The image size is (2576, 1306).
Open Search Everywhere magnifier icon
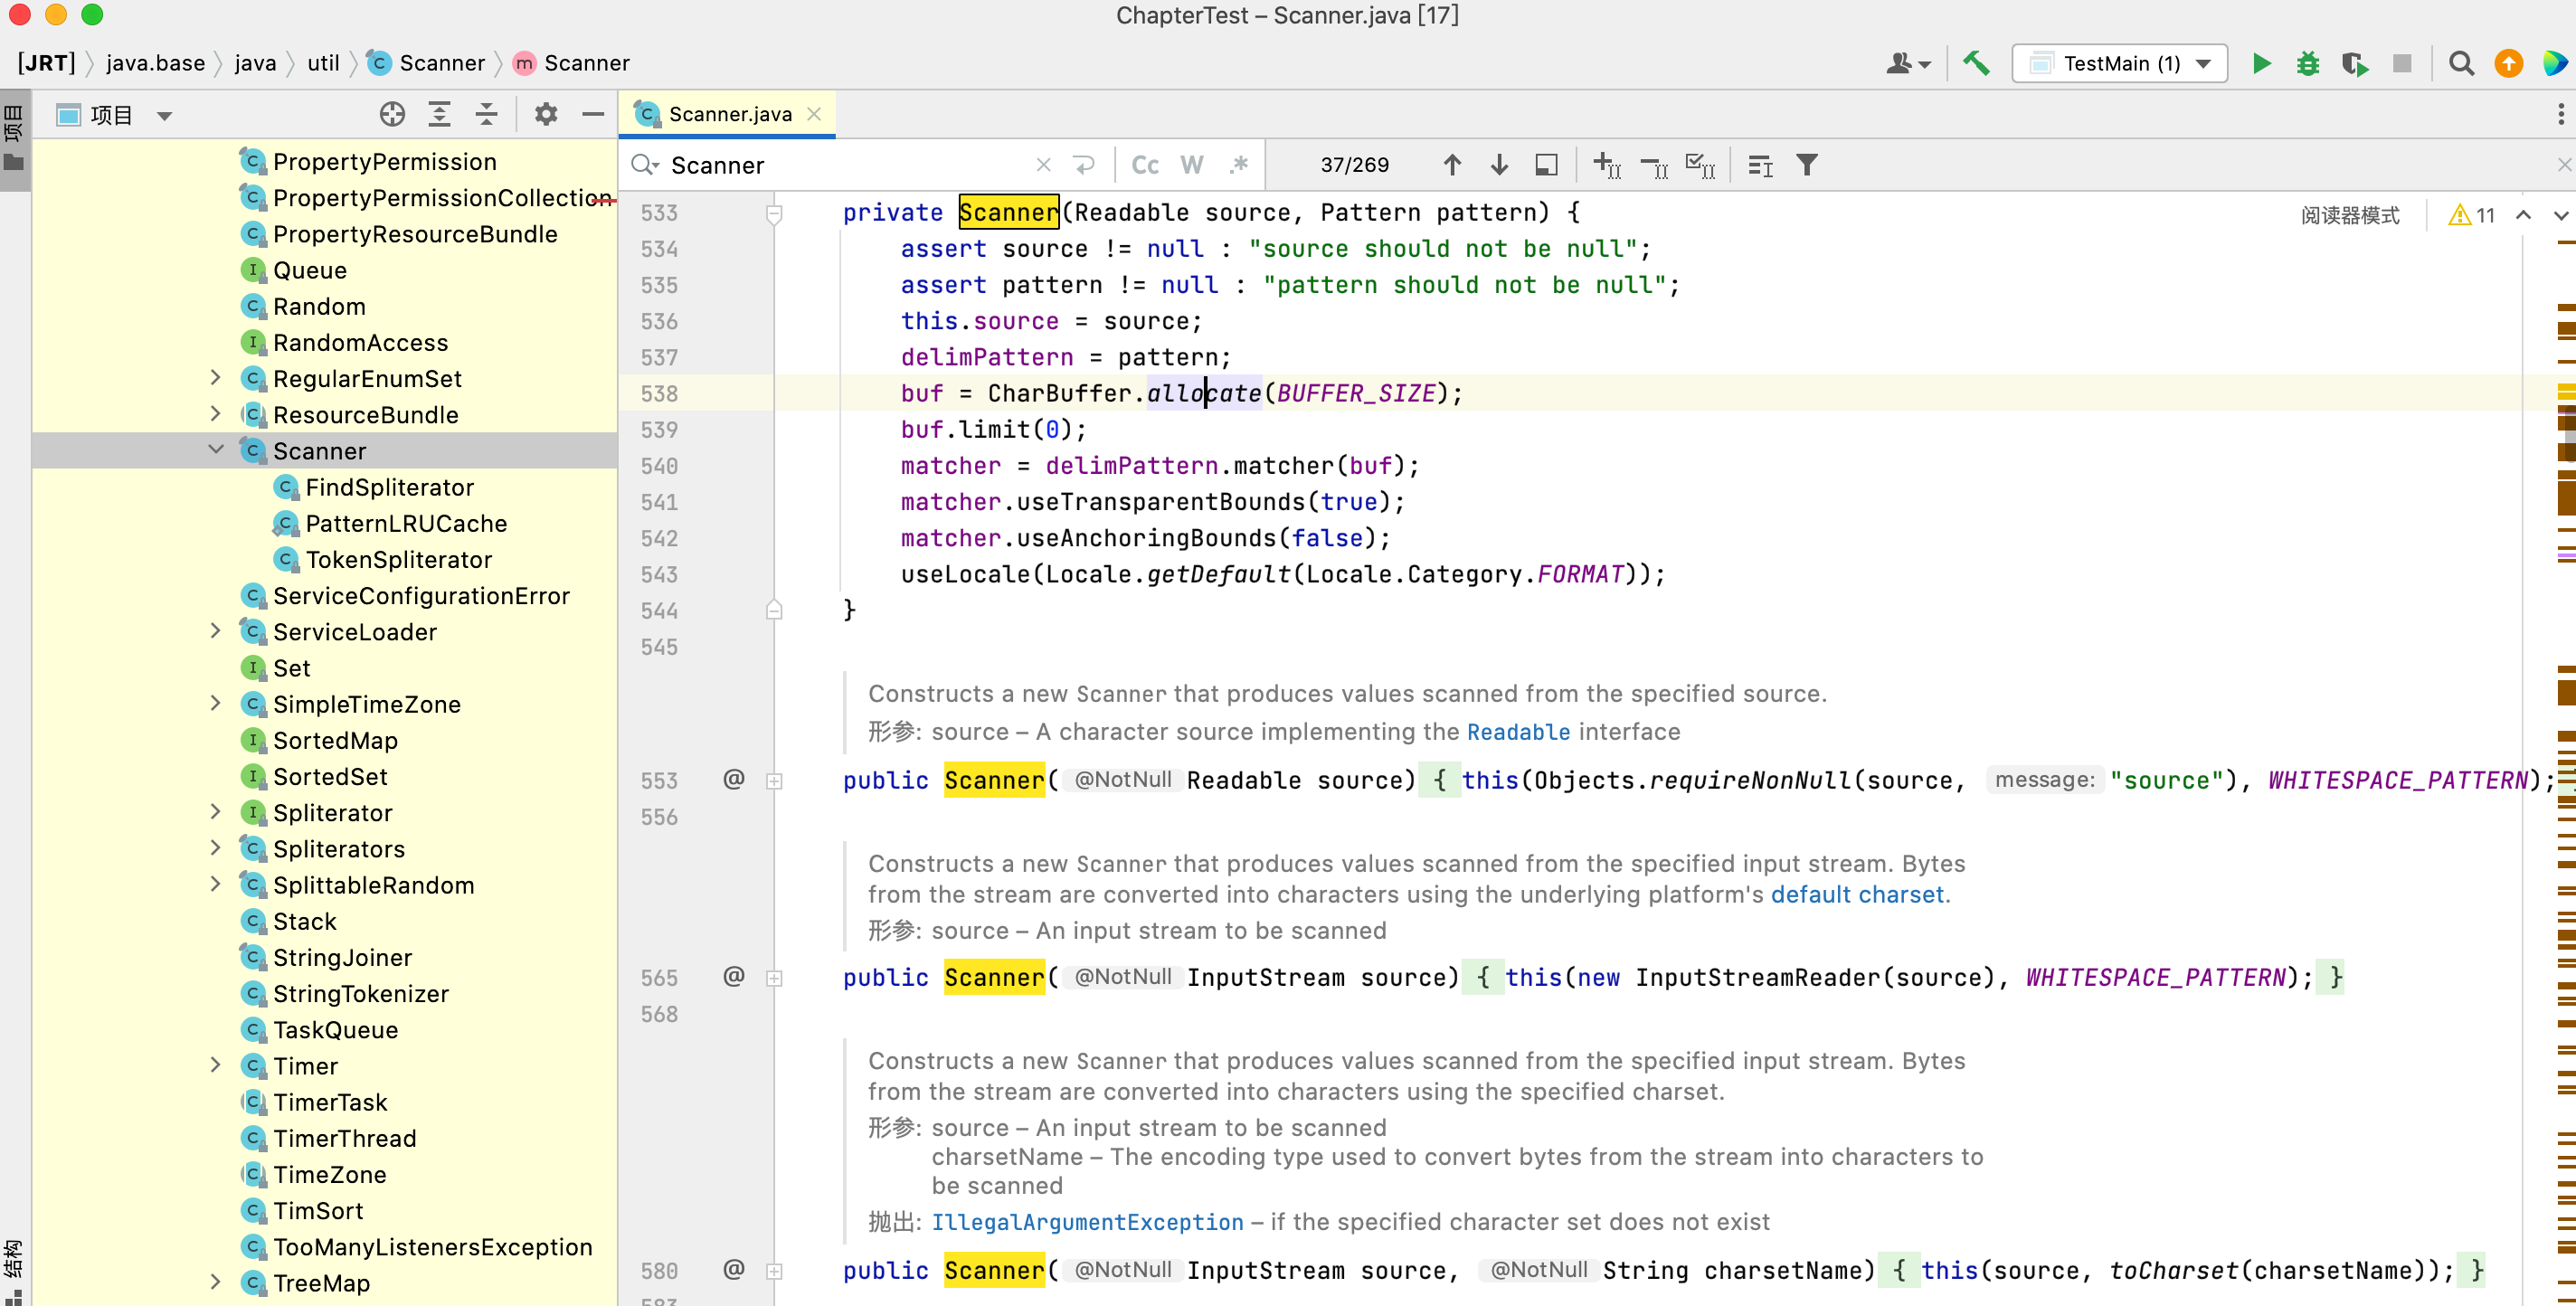(2461, 64)
